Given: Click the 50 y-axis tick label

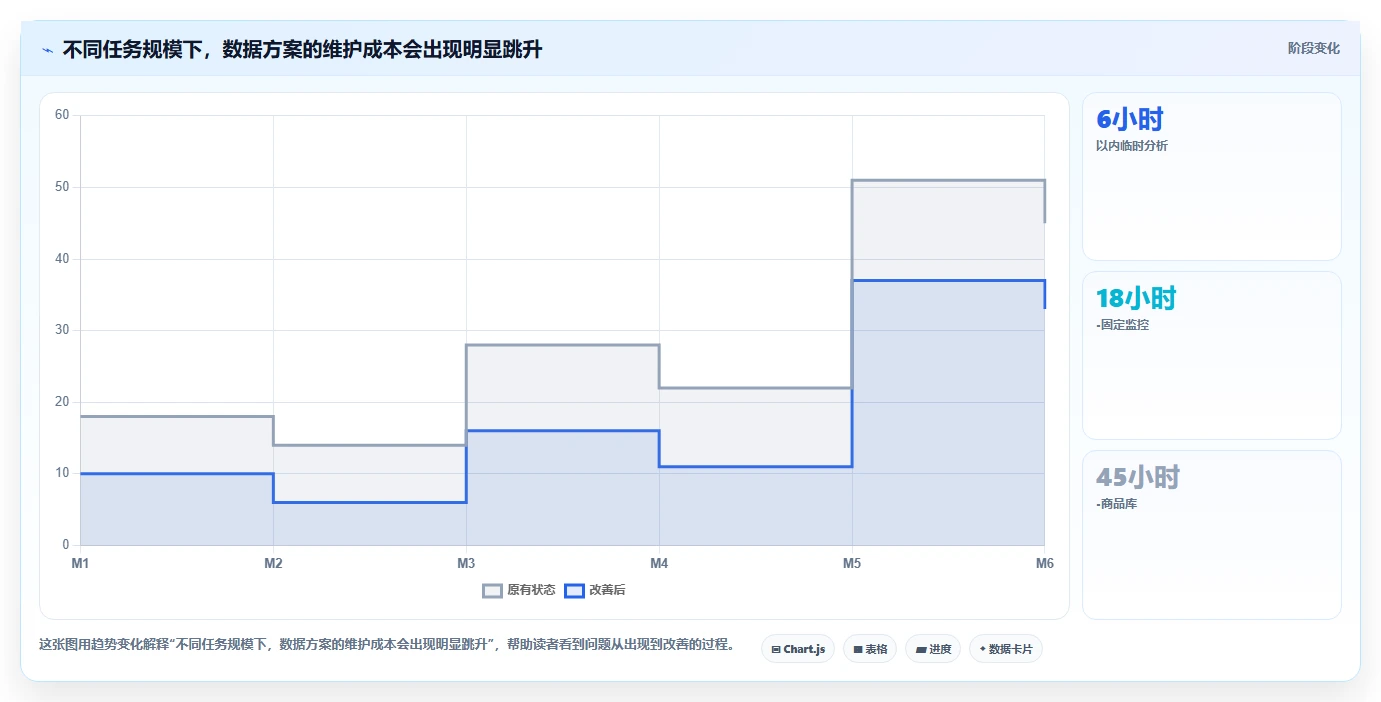Looking at the screenshot, I should click(x=62, y=187).
